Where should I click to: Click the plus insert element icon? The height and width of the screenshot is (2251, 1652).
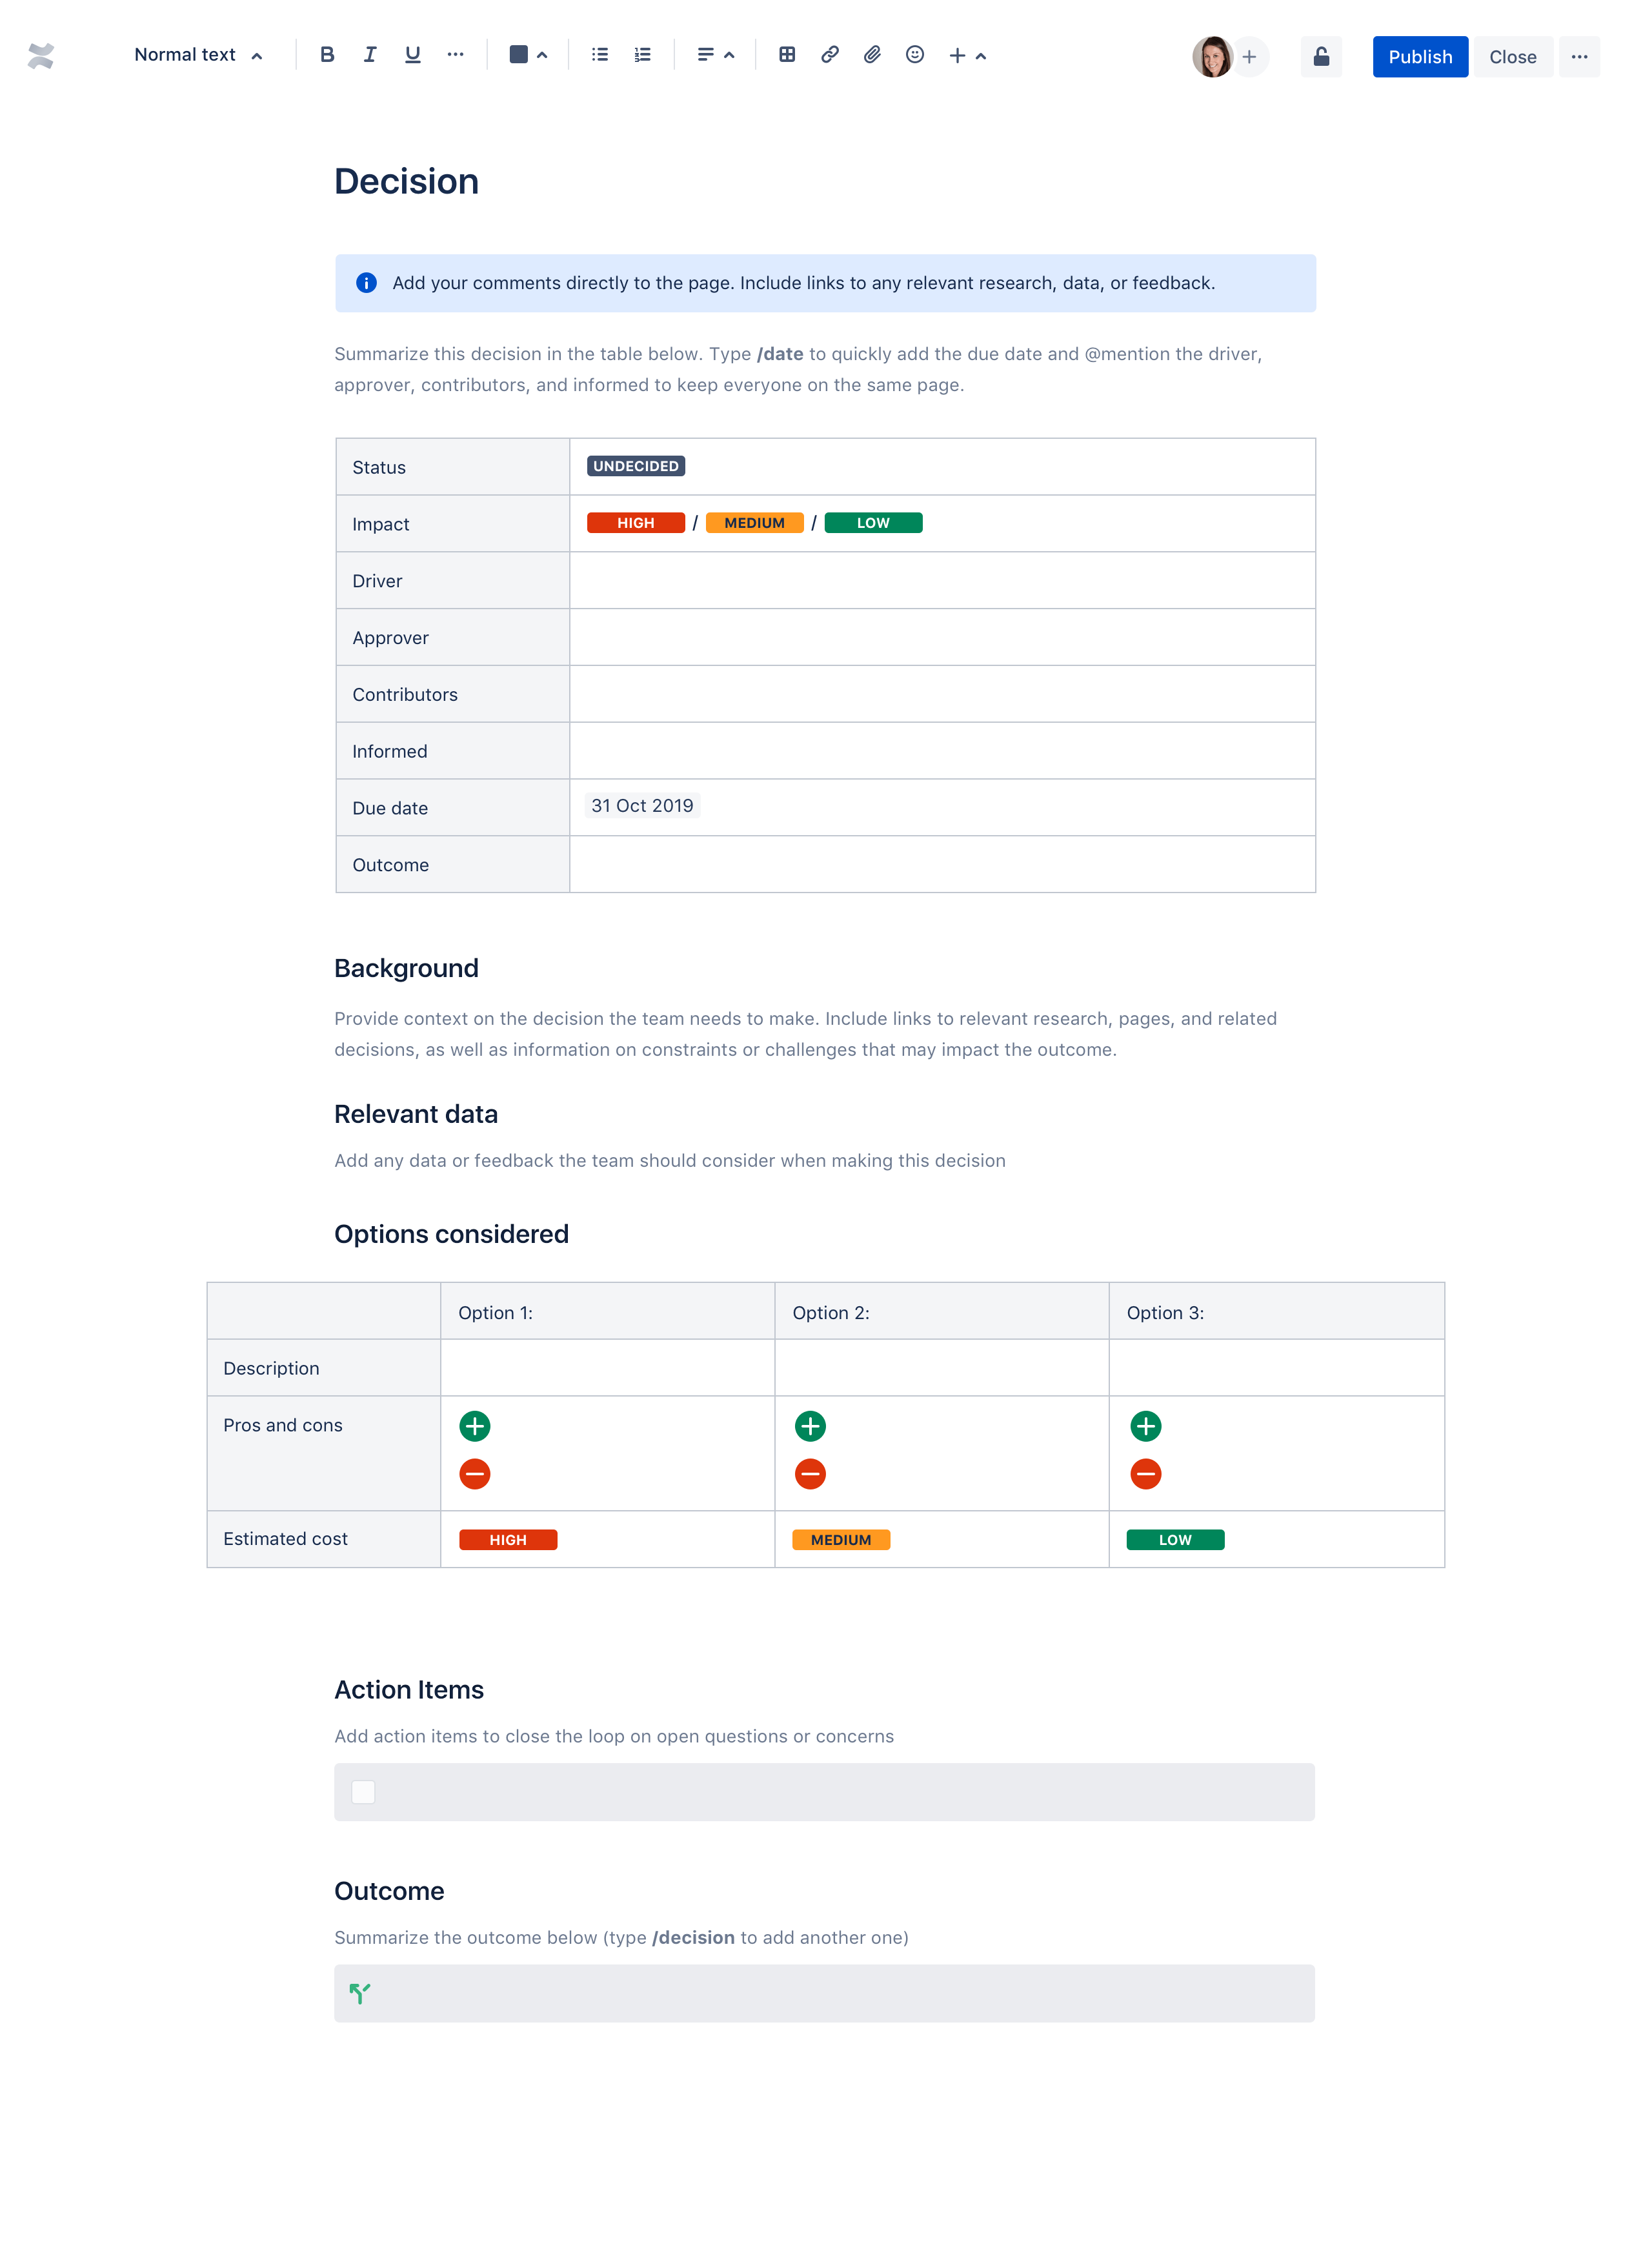(x=958, y=56)
